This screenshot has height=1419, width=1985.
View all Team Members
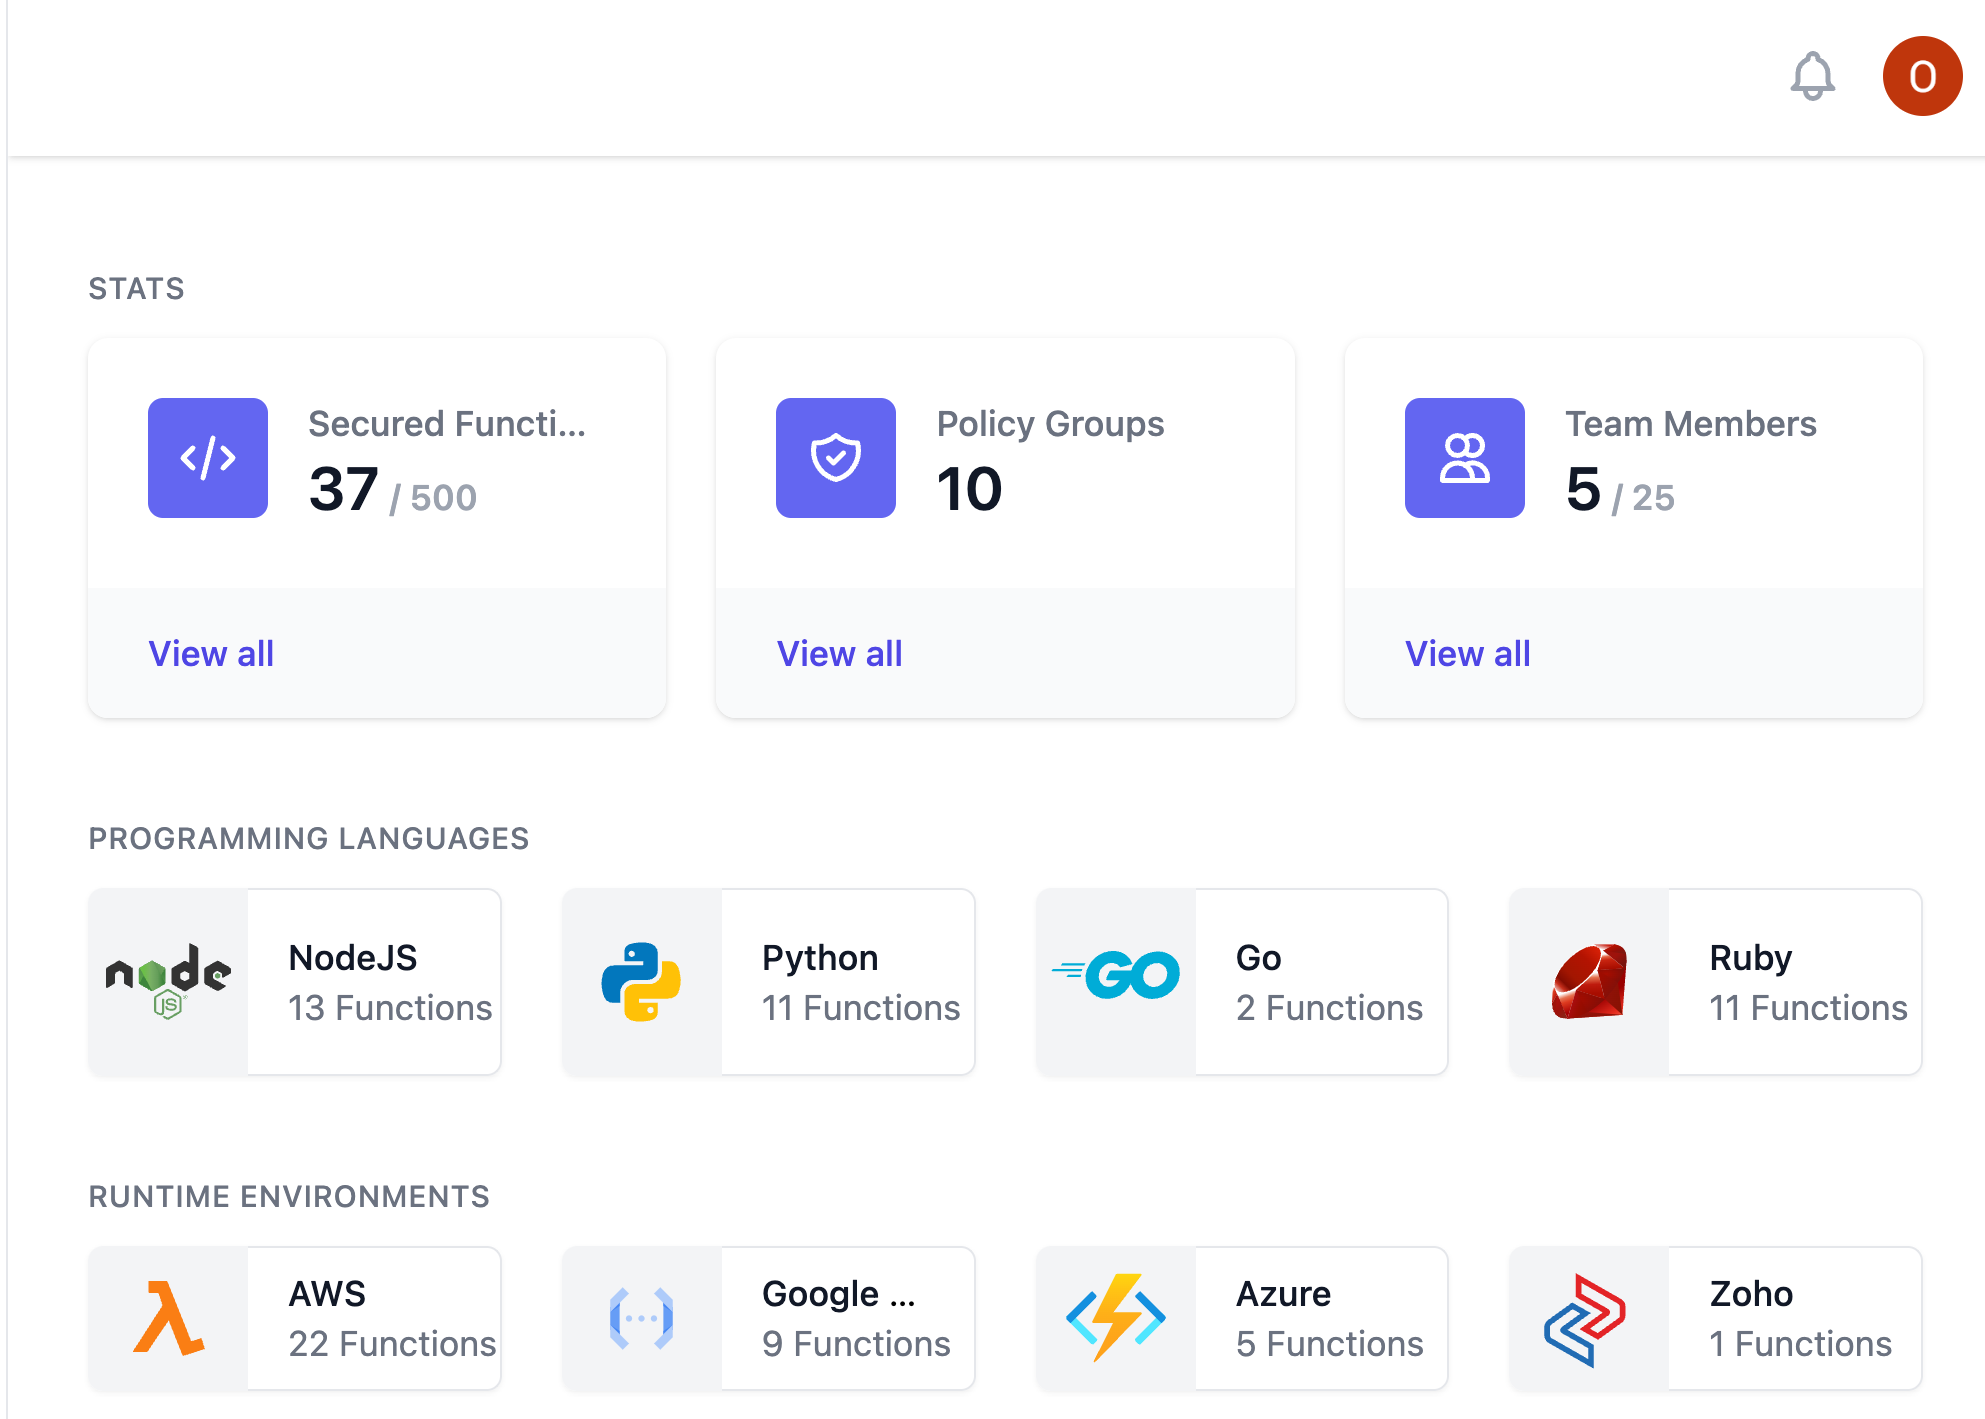1467,653
